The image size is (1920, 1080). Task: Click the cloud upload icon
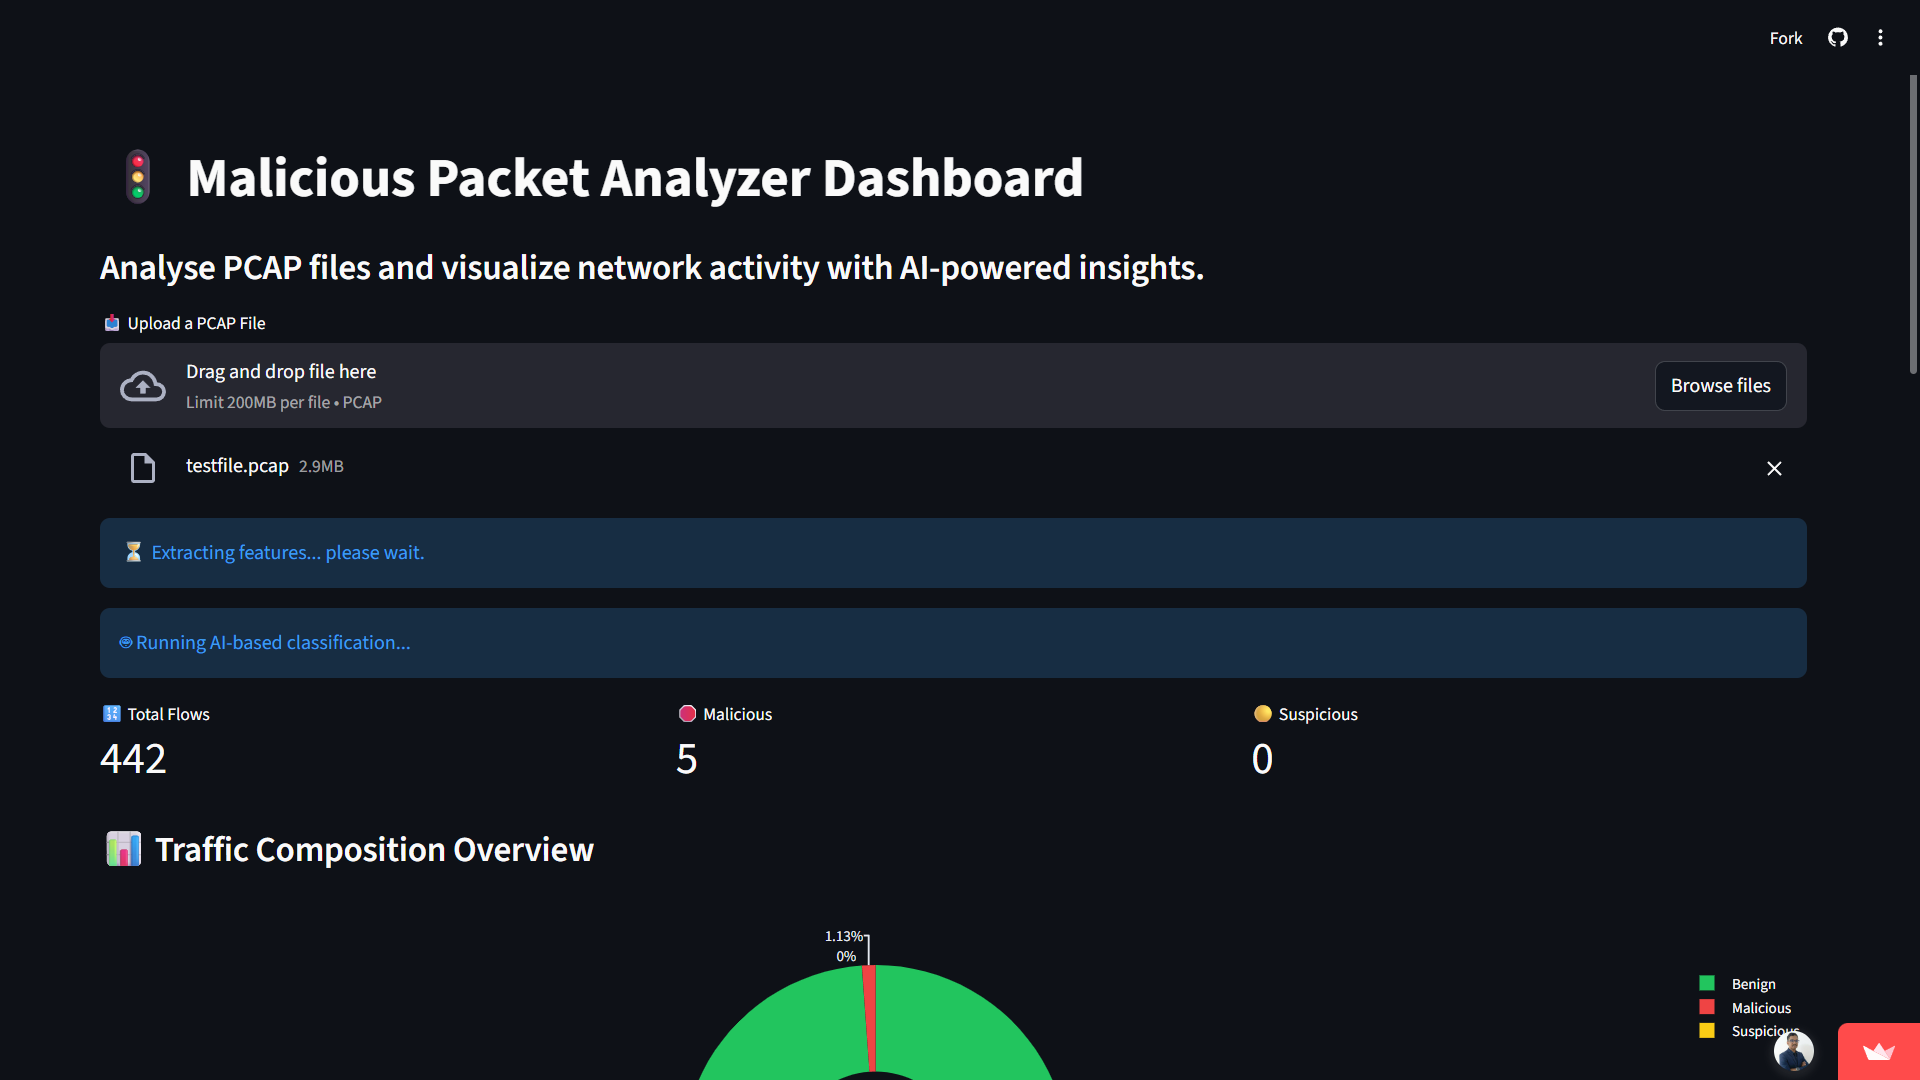click(143, 386)
